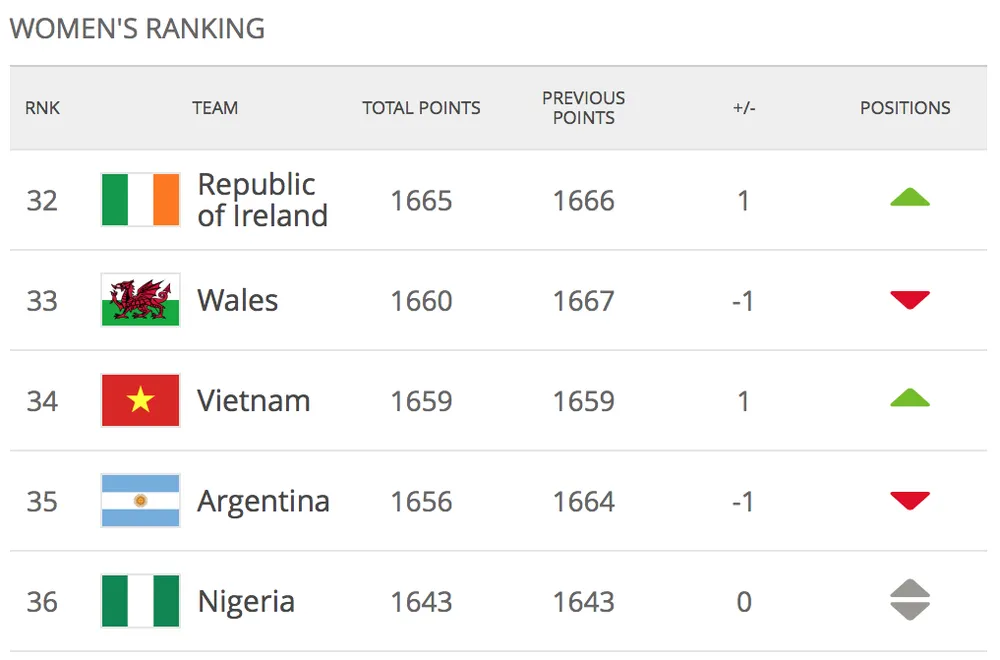Click the Wales dragon flag icon
This screenshot has height=660, width=1000.
pyautogui.click(x=141, y=300)
